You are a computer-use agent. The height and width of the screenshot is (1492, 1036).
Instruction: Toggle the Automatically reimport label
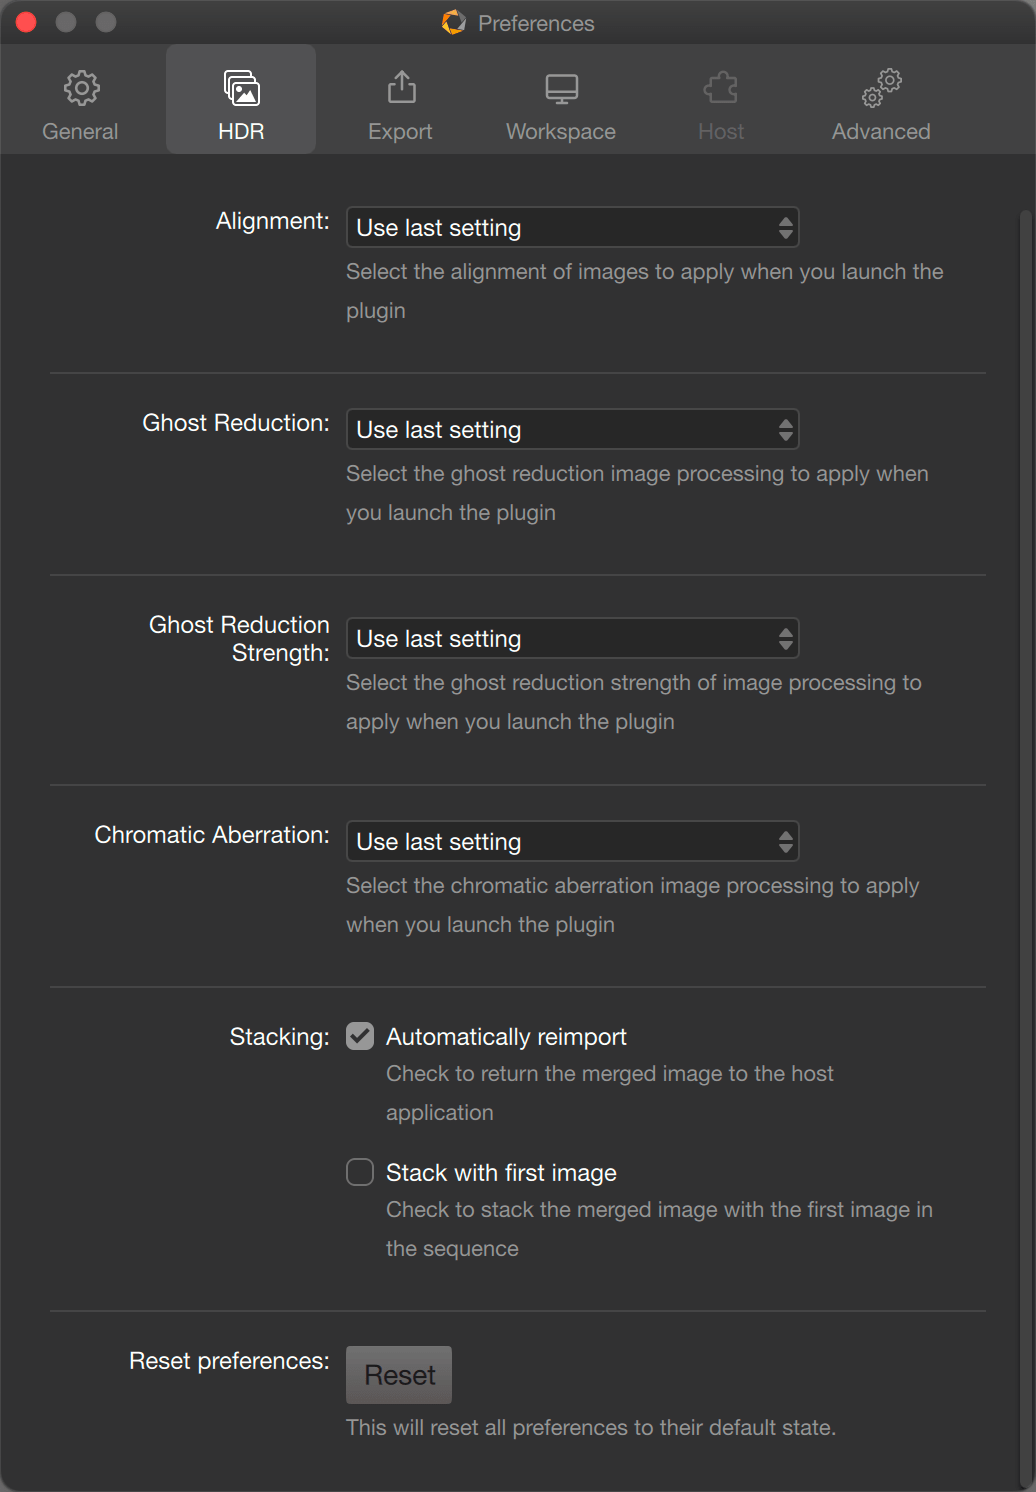click(x=506, y=1037)
